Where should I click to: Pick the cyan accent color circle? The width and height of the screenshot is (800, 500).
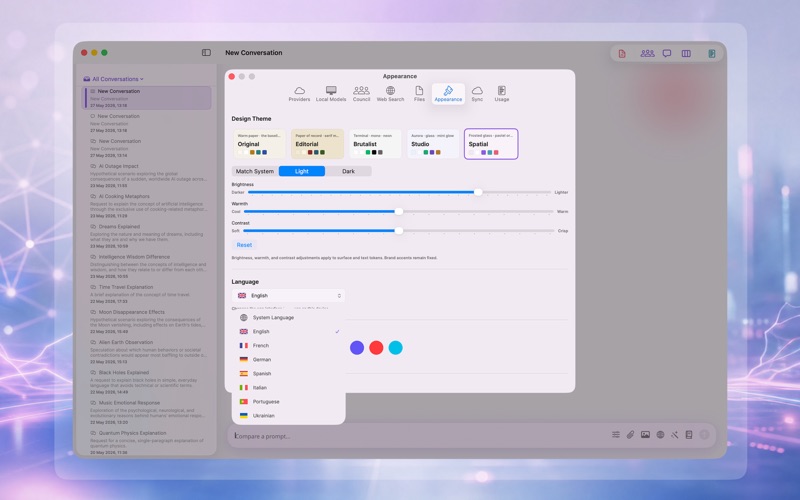[395, 347]
